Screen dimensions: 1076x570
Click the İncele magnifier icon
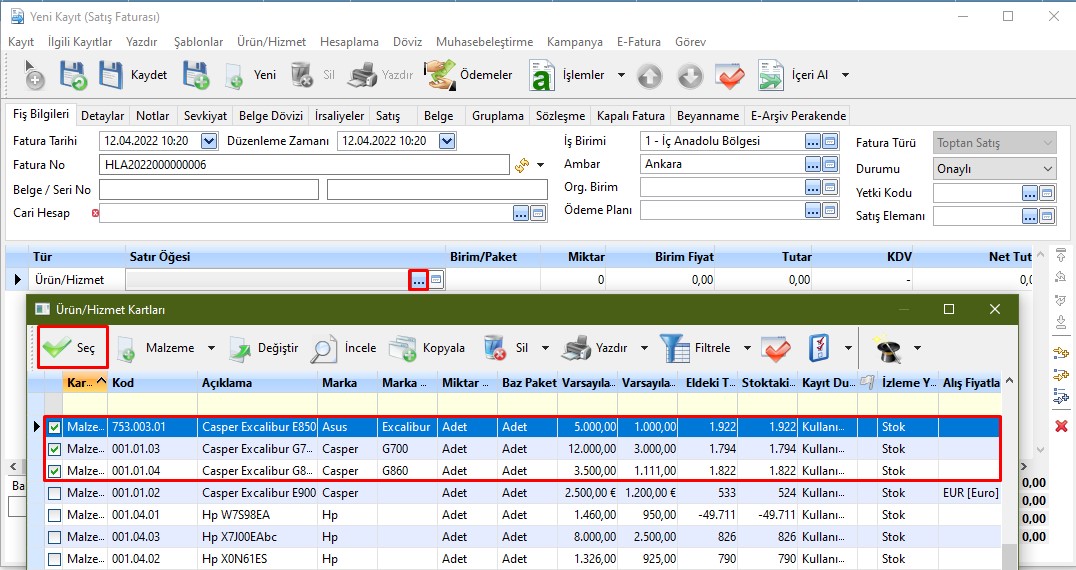pos(325,348)
